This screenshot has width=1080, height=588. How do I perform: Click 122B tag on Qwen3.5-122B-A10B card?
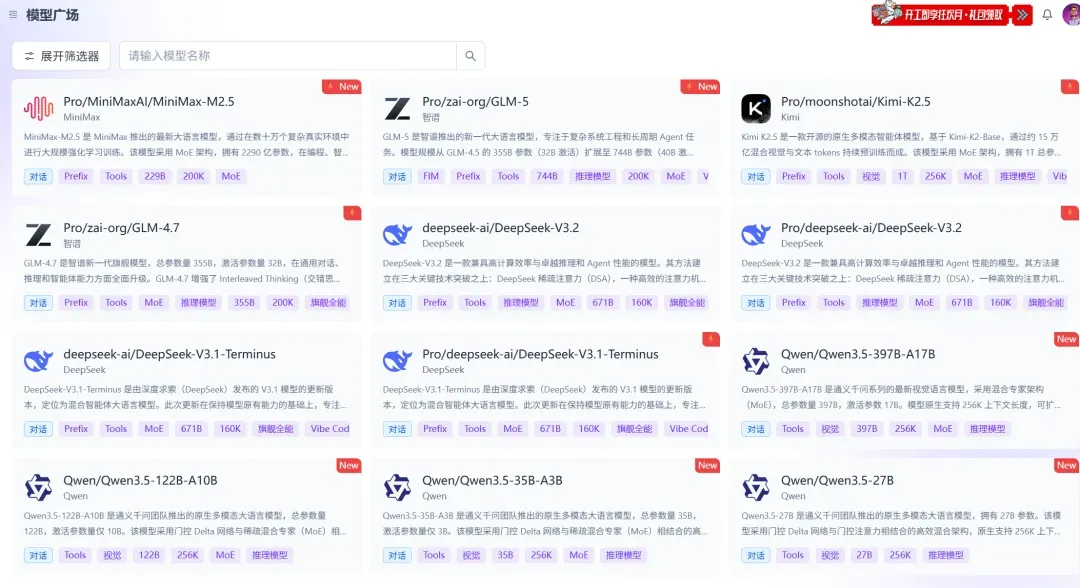click(x=149, y=555)
